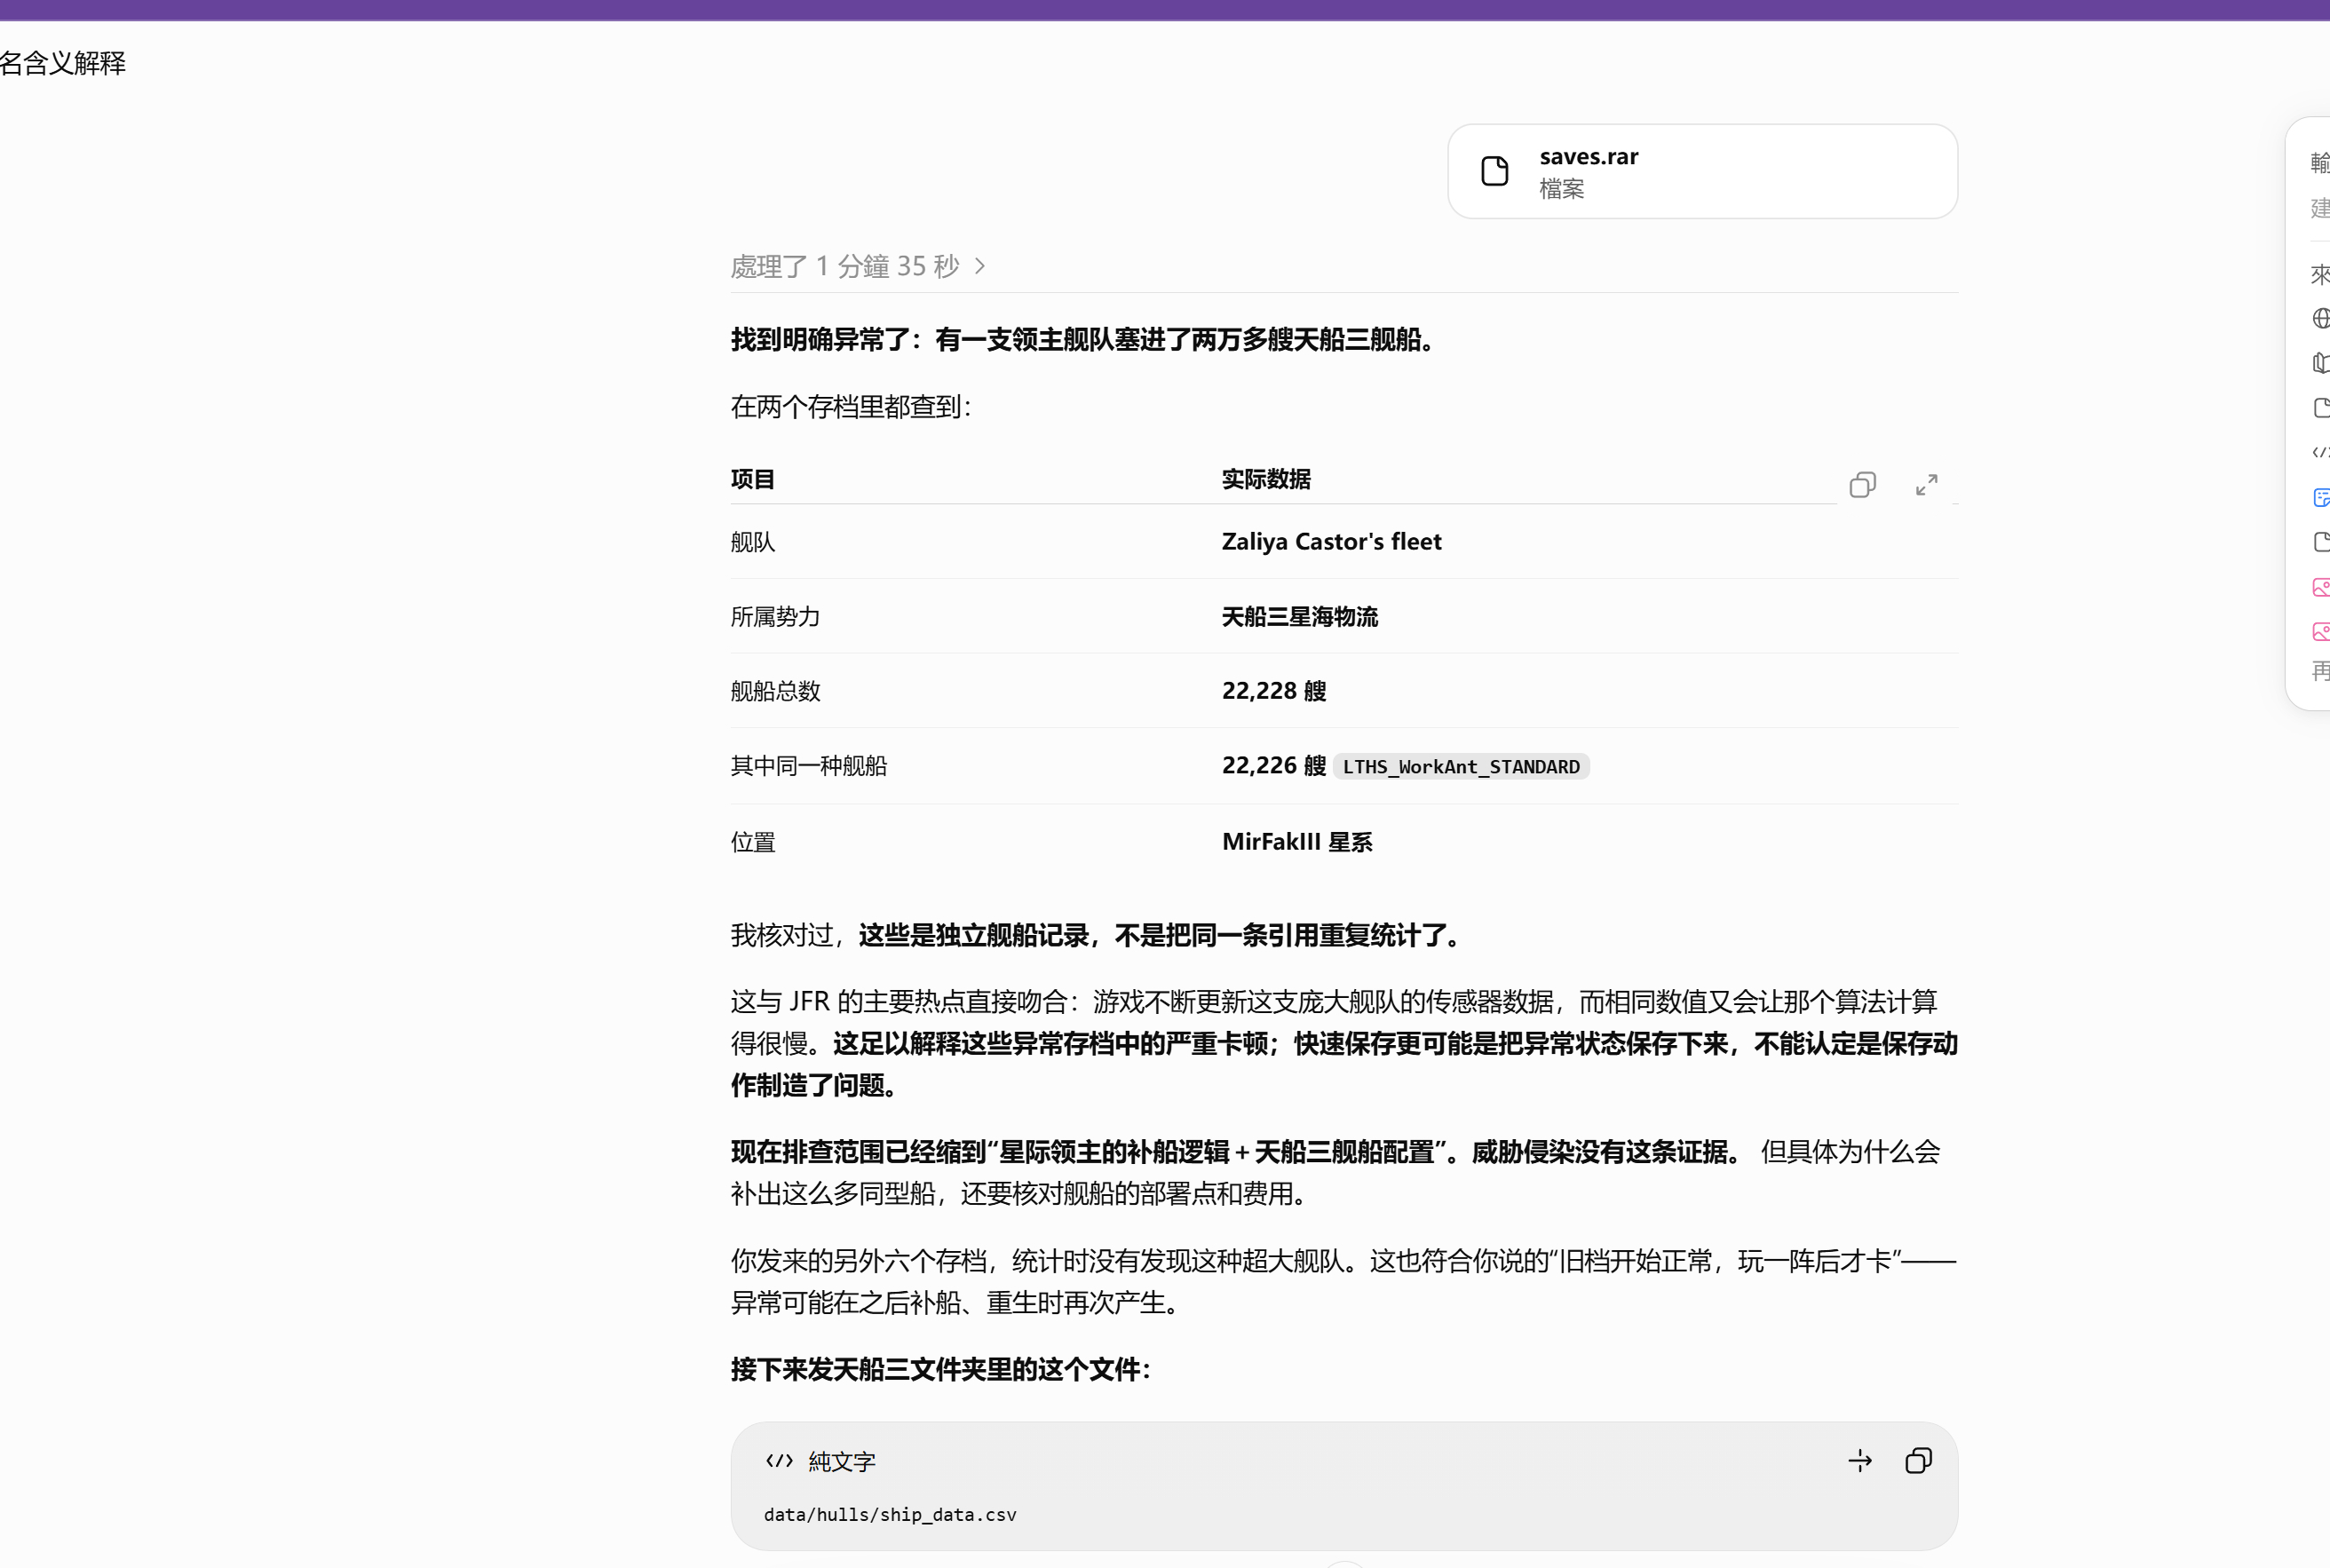Image resolution: width=2330 pixels, height=1568 pixels.
Task: Click the heading 接下来发天船三文件夹里的这个文件
Action: [x=940, y=1369]
